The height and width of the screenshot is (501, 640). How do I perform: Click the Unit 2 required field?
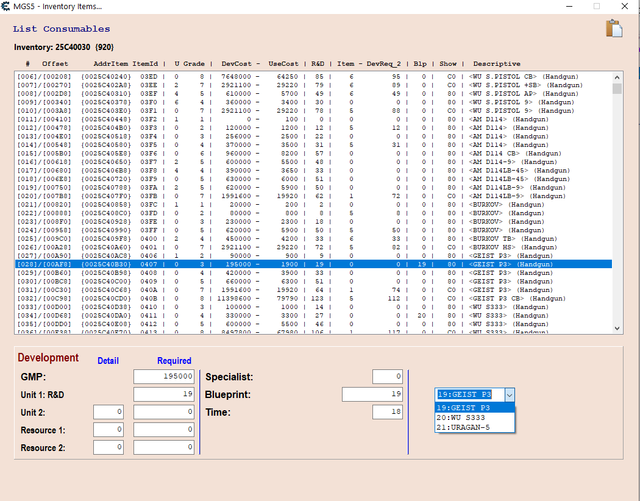[x=164, y=412]
